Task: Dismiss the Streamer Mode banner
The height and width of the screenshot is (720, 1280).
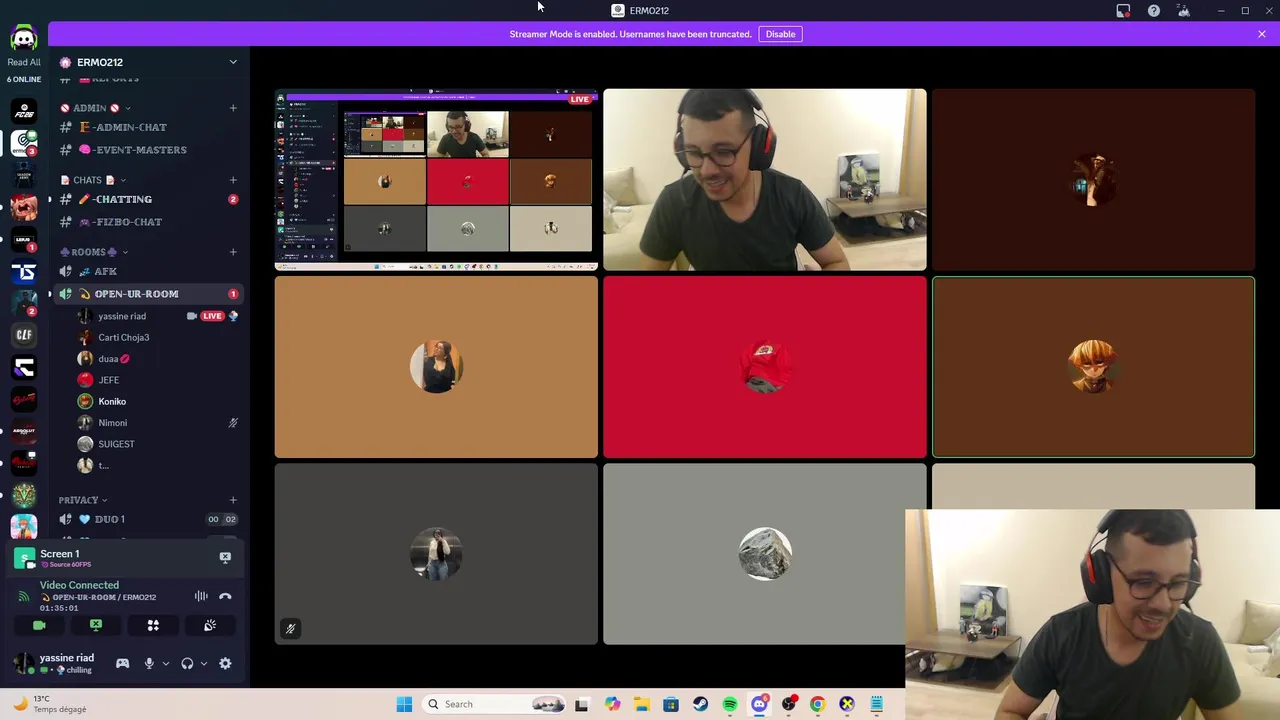Action: click(1262, 34)
